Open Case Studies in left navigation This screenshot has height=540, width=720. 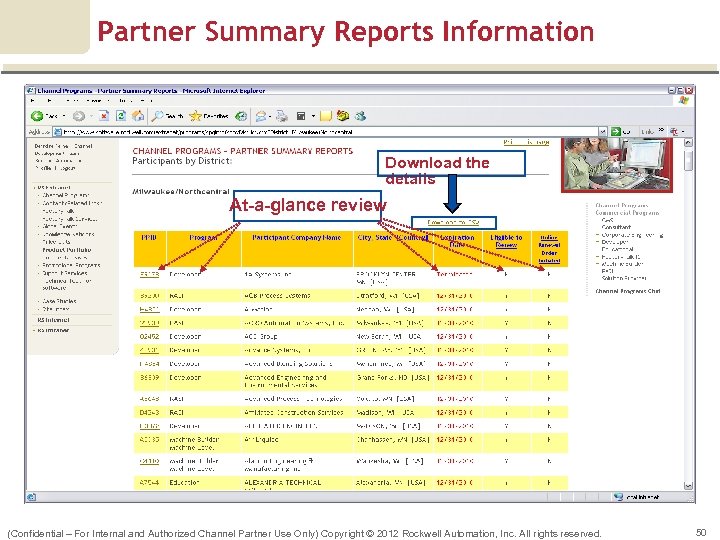(59, 301)
